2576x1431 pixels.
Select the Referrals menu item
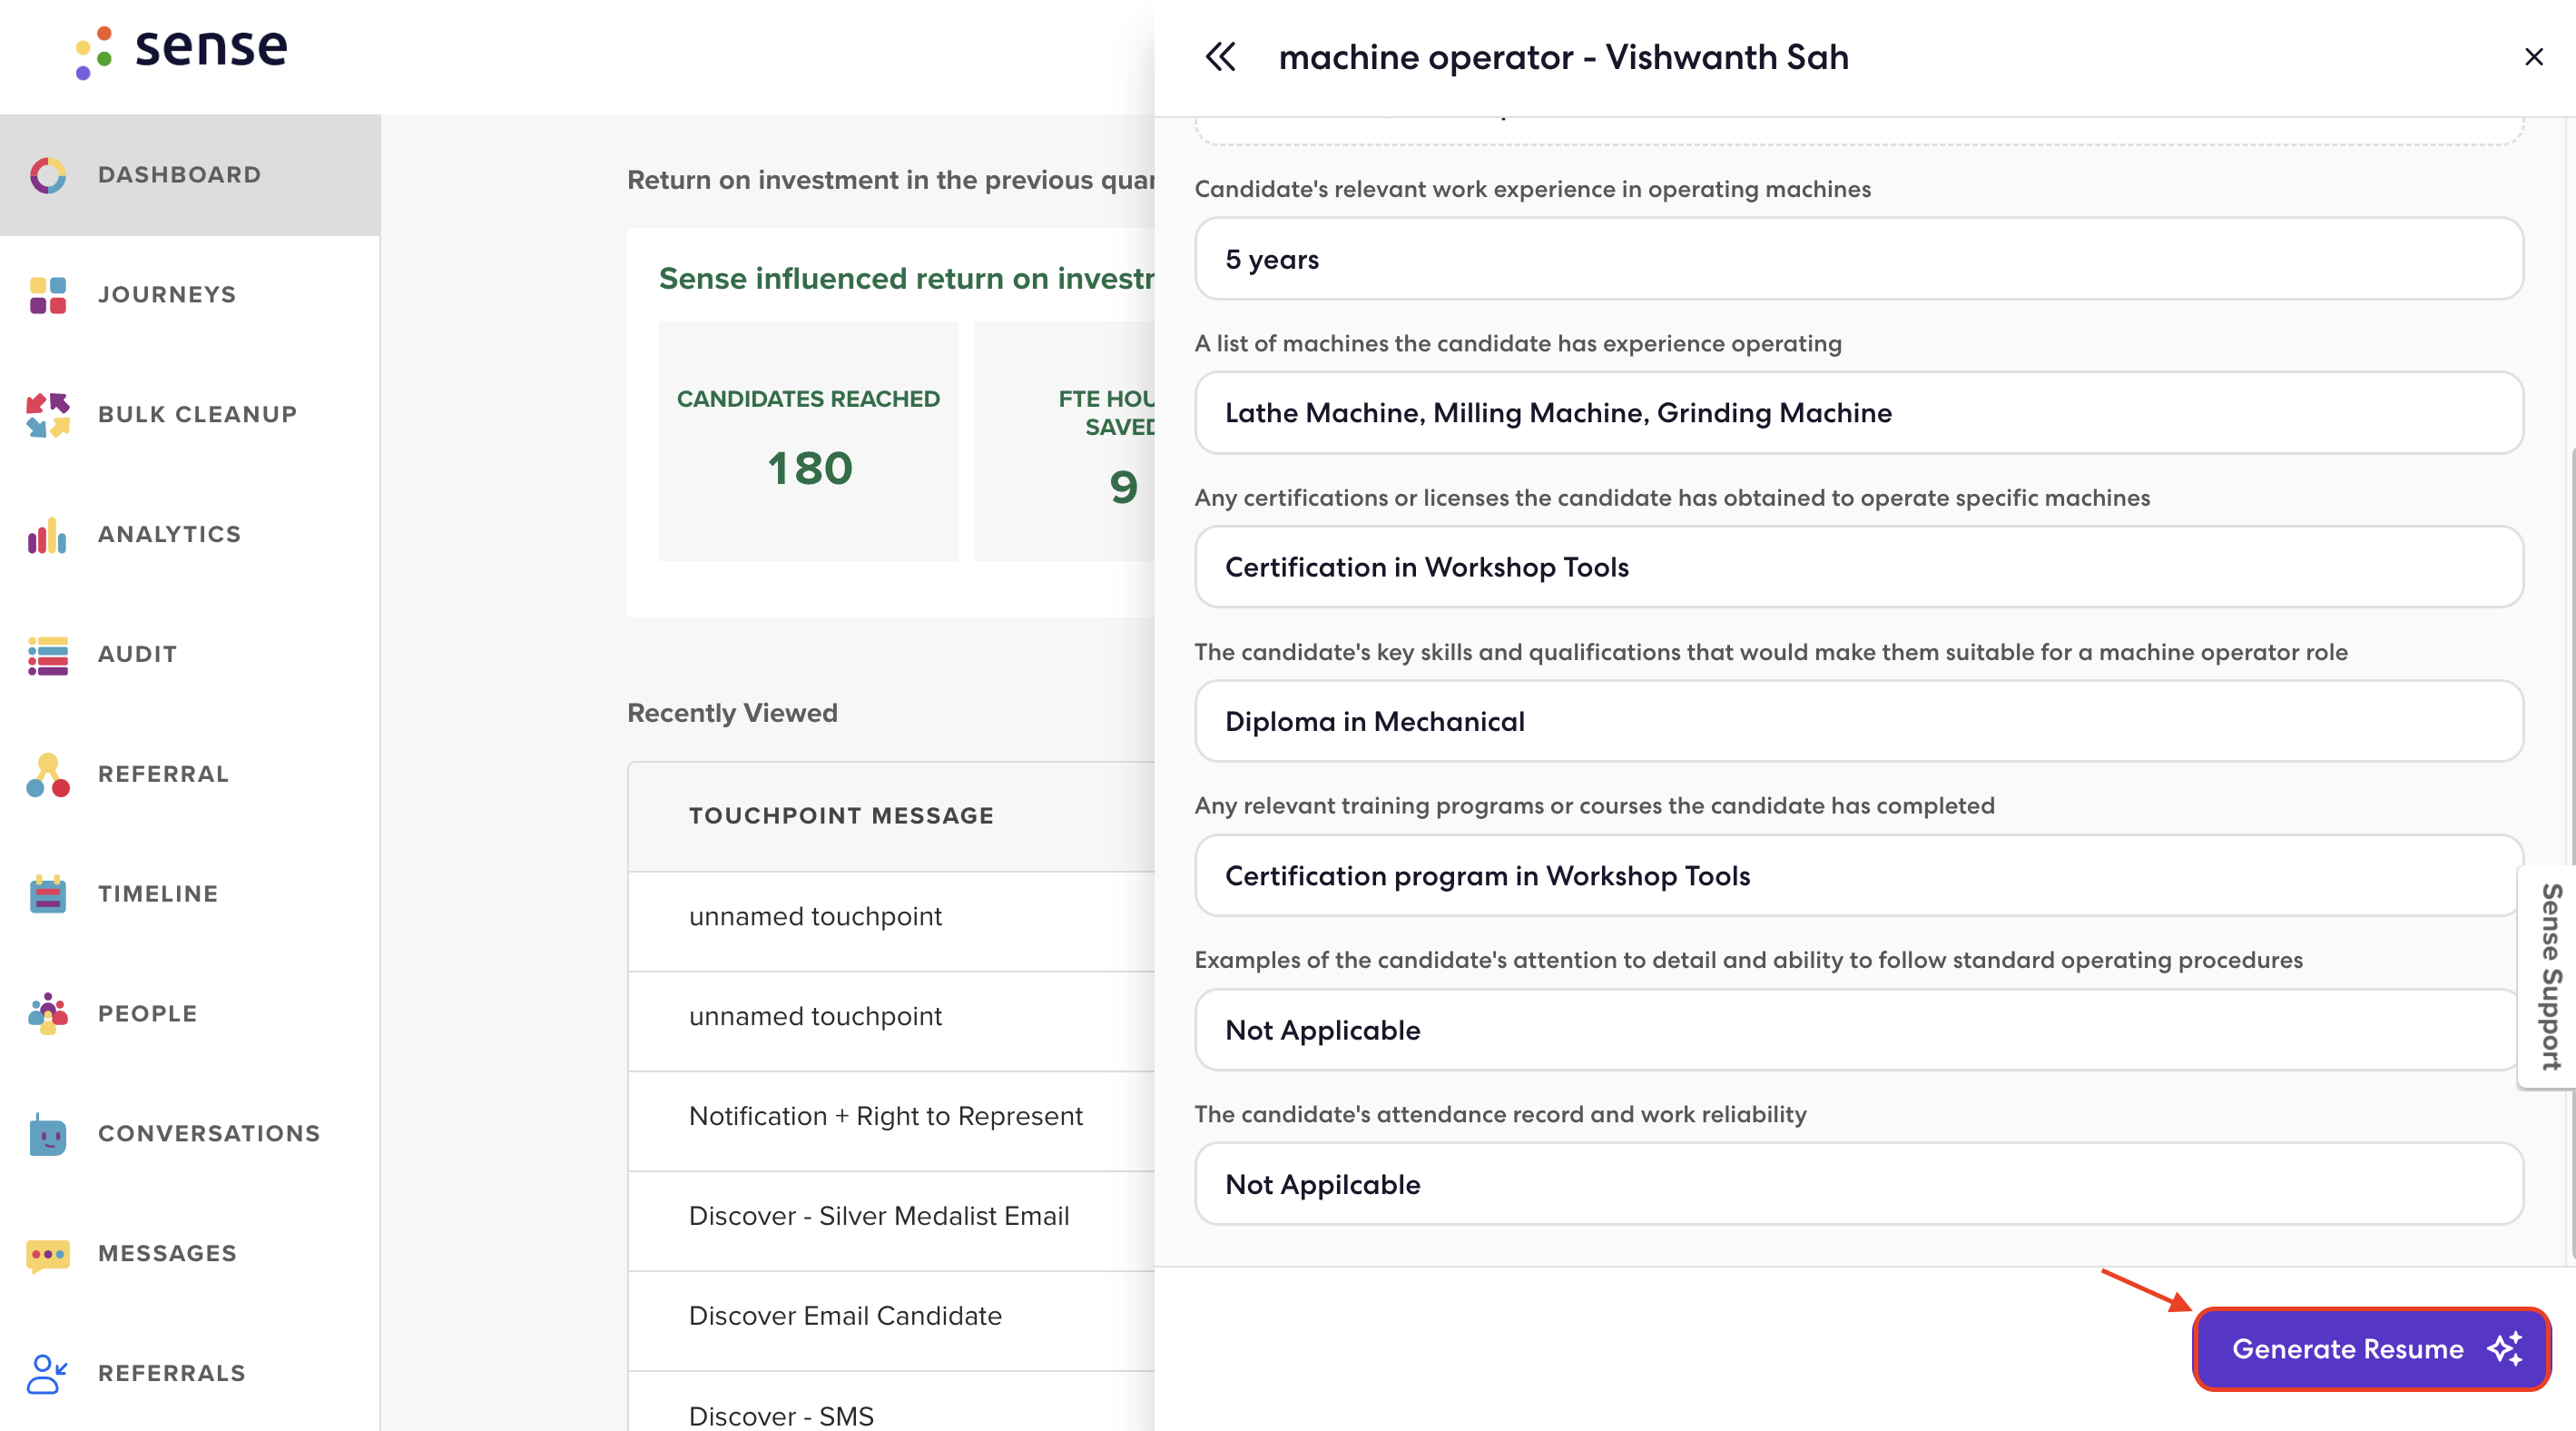(171, 1373)
